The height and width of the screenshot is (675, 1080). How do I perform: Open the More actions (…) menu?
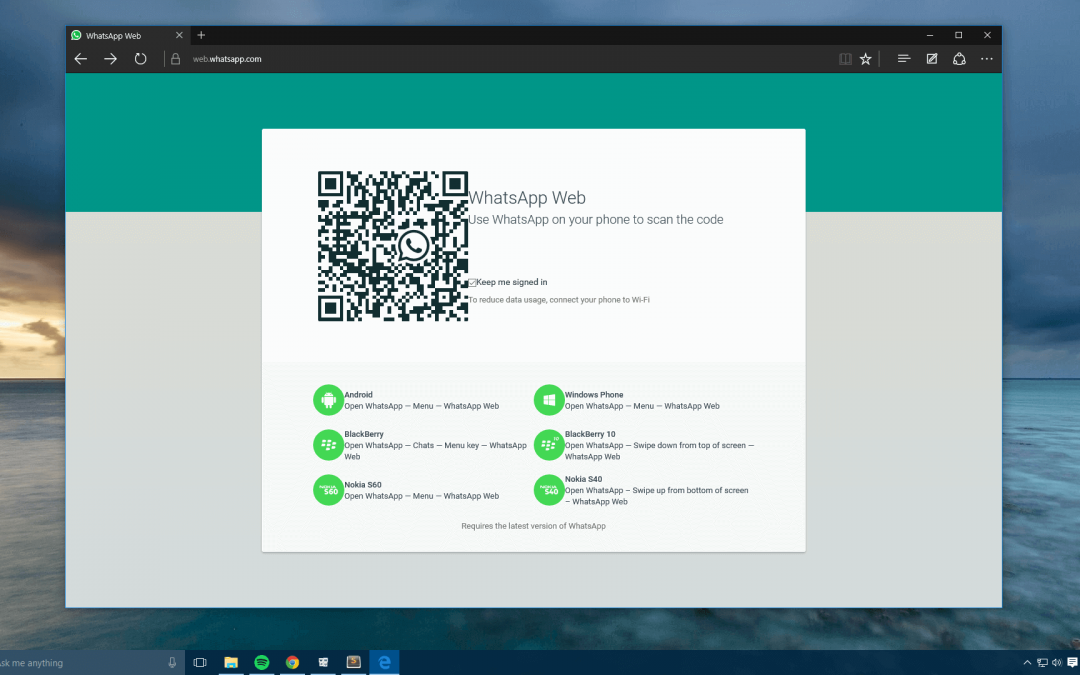(987, 59)
